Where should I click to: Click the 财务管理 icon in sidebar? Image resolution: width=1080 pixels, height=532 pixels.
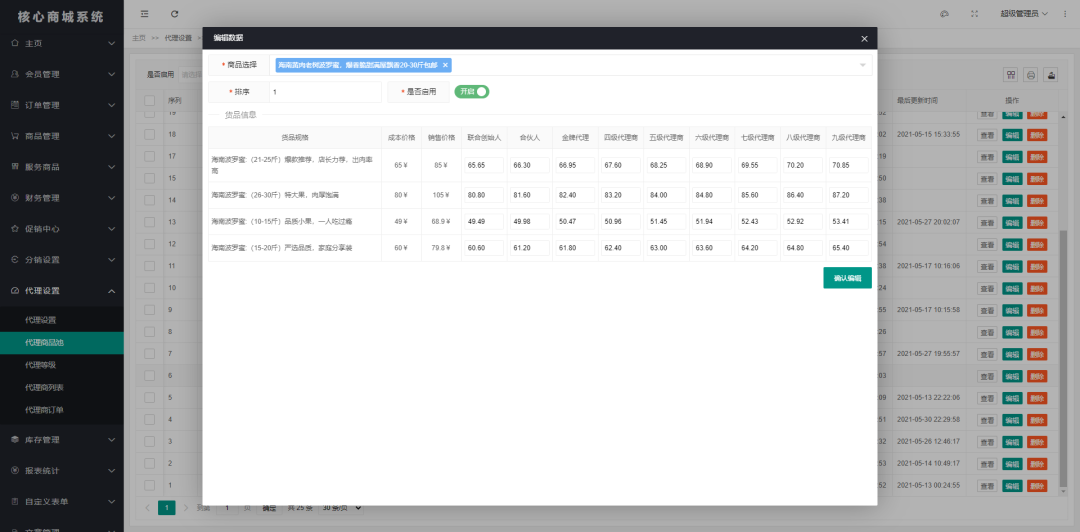(x=15, y=198)
